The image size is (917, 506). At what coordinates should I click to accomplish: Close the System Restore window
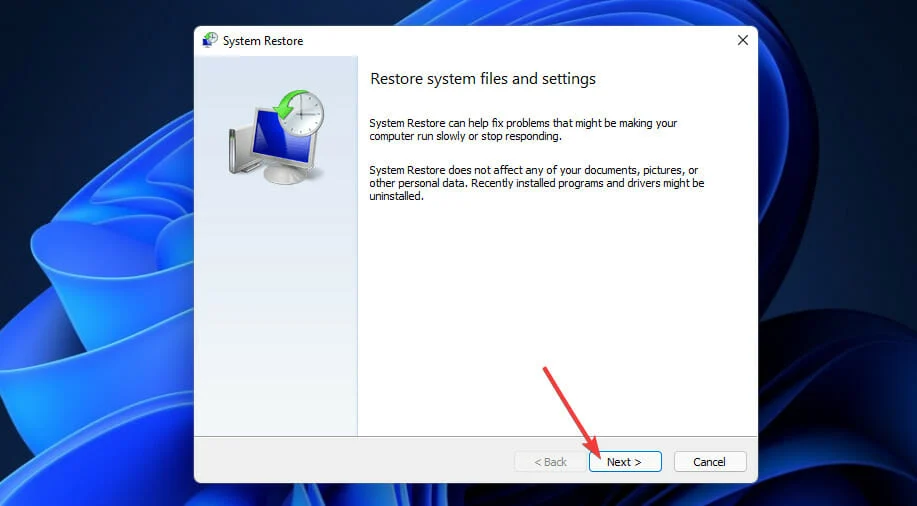pos(743,40)
